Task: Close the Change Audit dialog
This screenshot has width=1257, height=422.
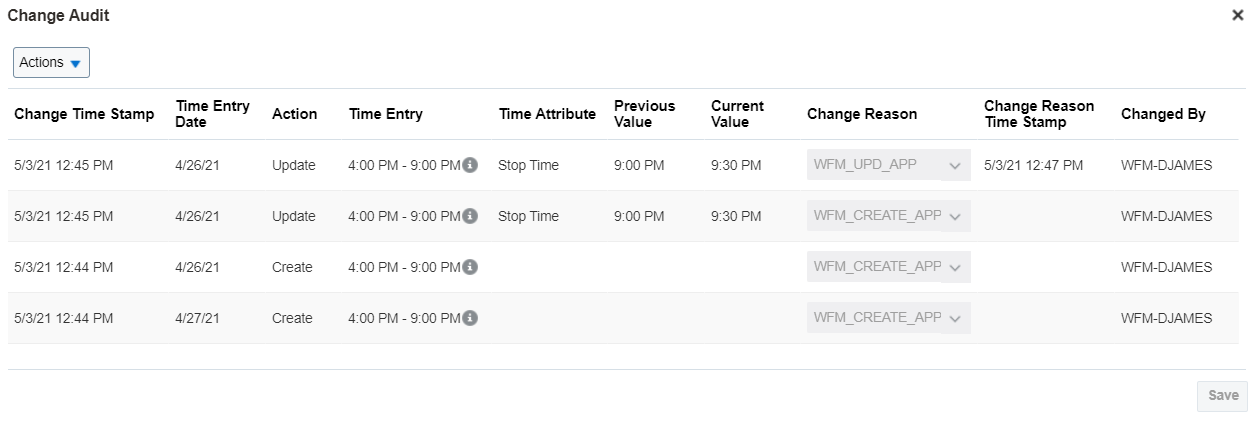Action: click(x=1238, y=16)
